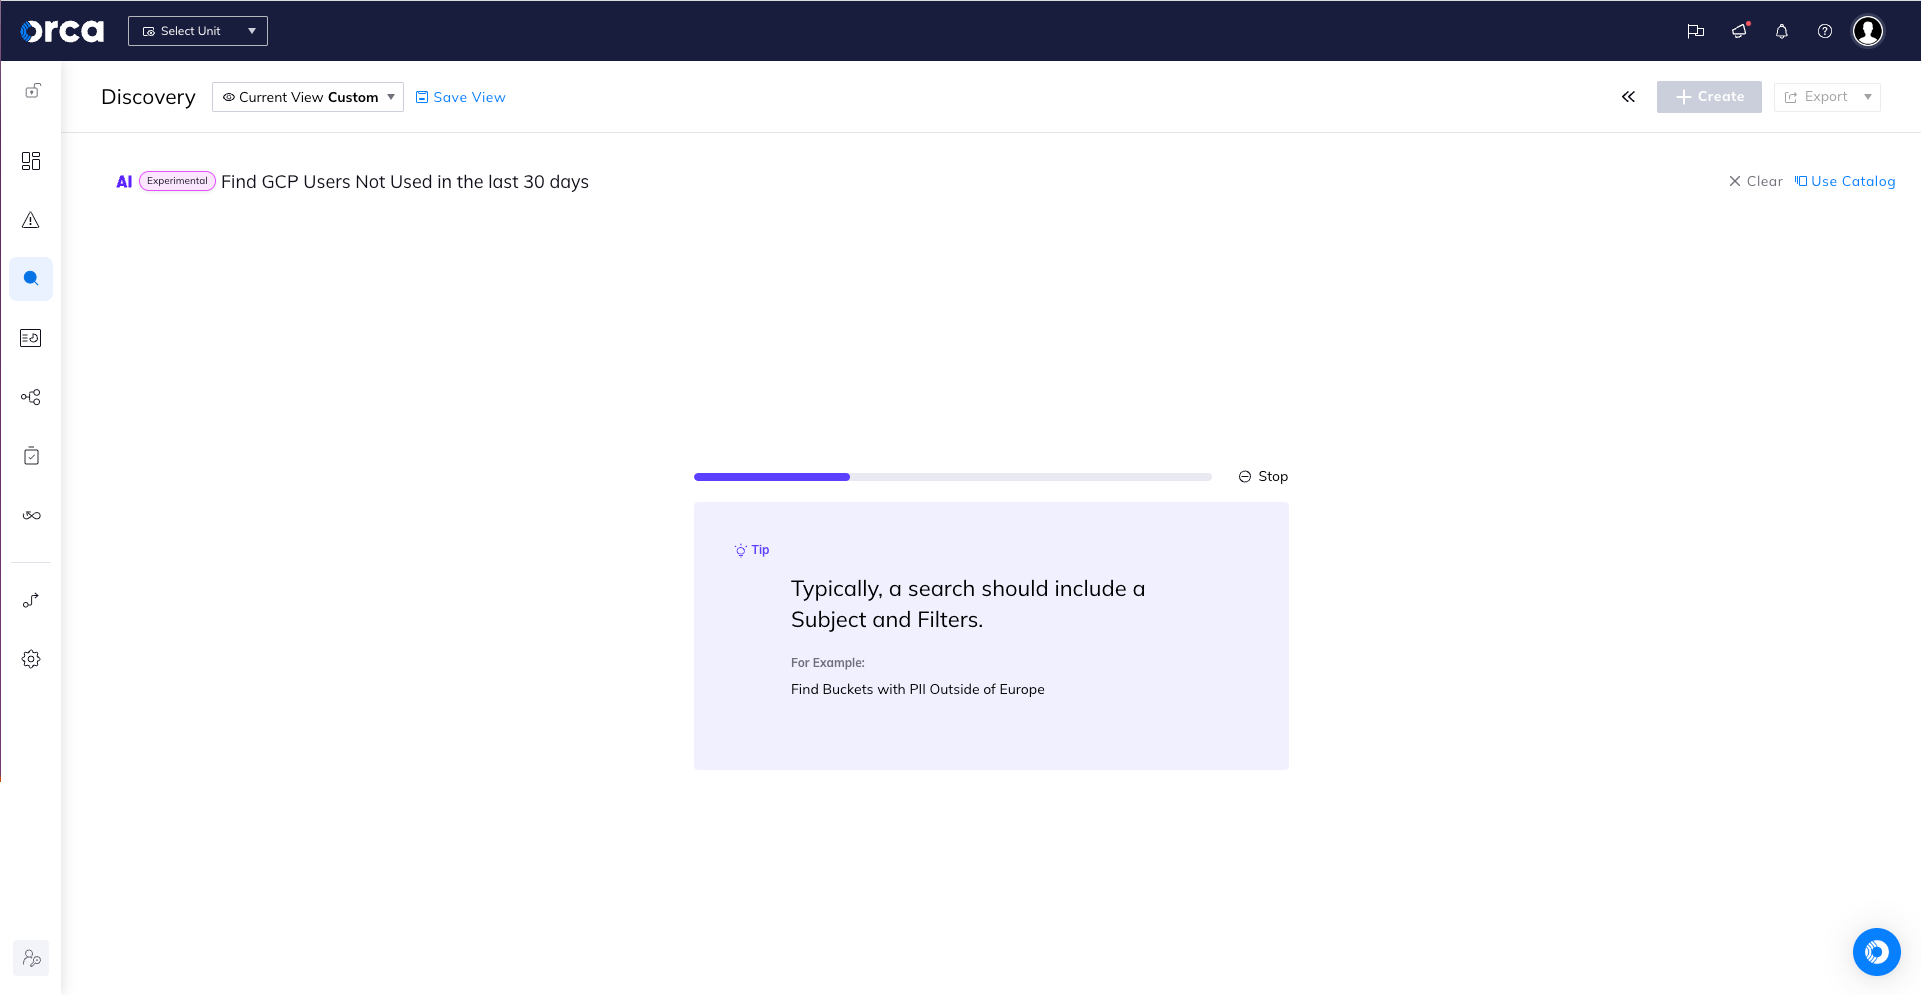Open the announcements megaphone icon
This screenshot has height=995, width=1921.
pyautogui.click(x=1740, y=31)
